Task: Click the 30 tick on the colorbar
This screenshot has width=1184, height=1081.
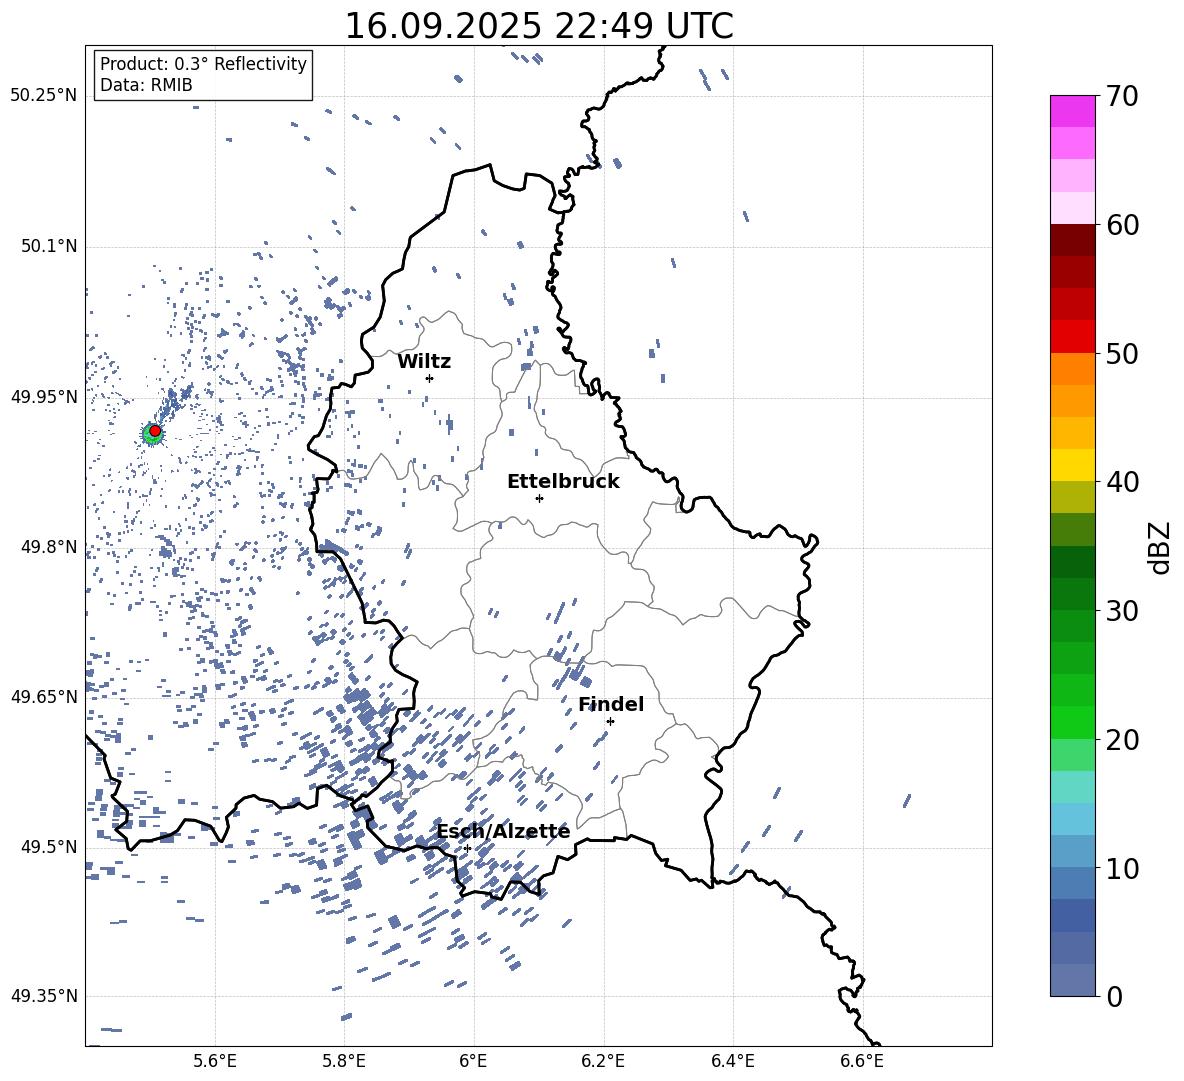Action: point(1122,611)
